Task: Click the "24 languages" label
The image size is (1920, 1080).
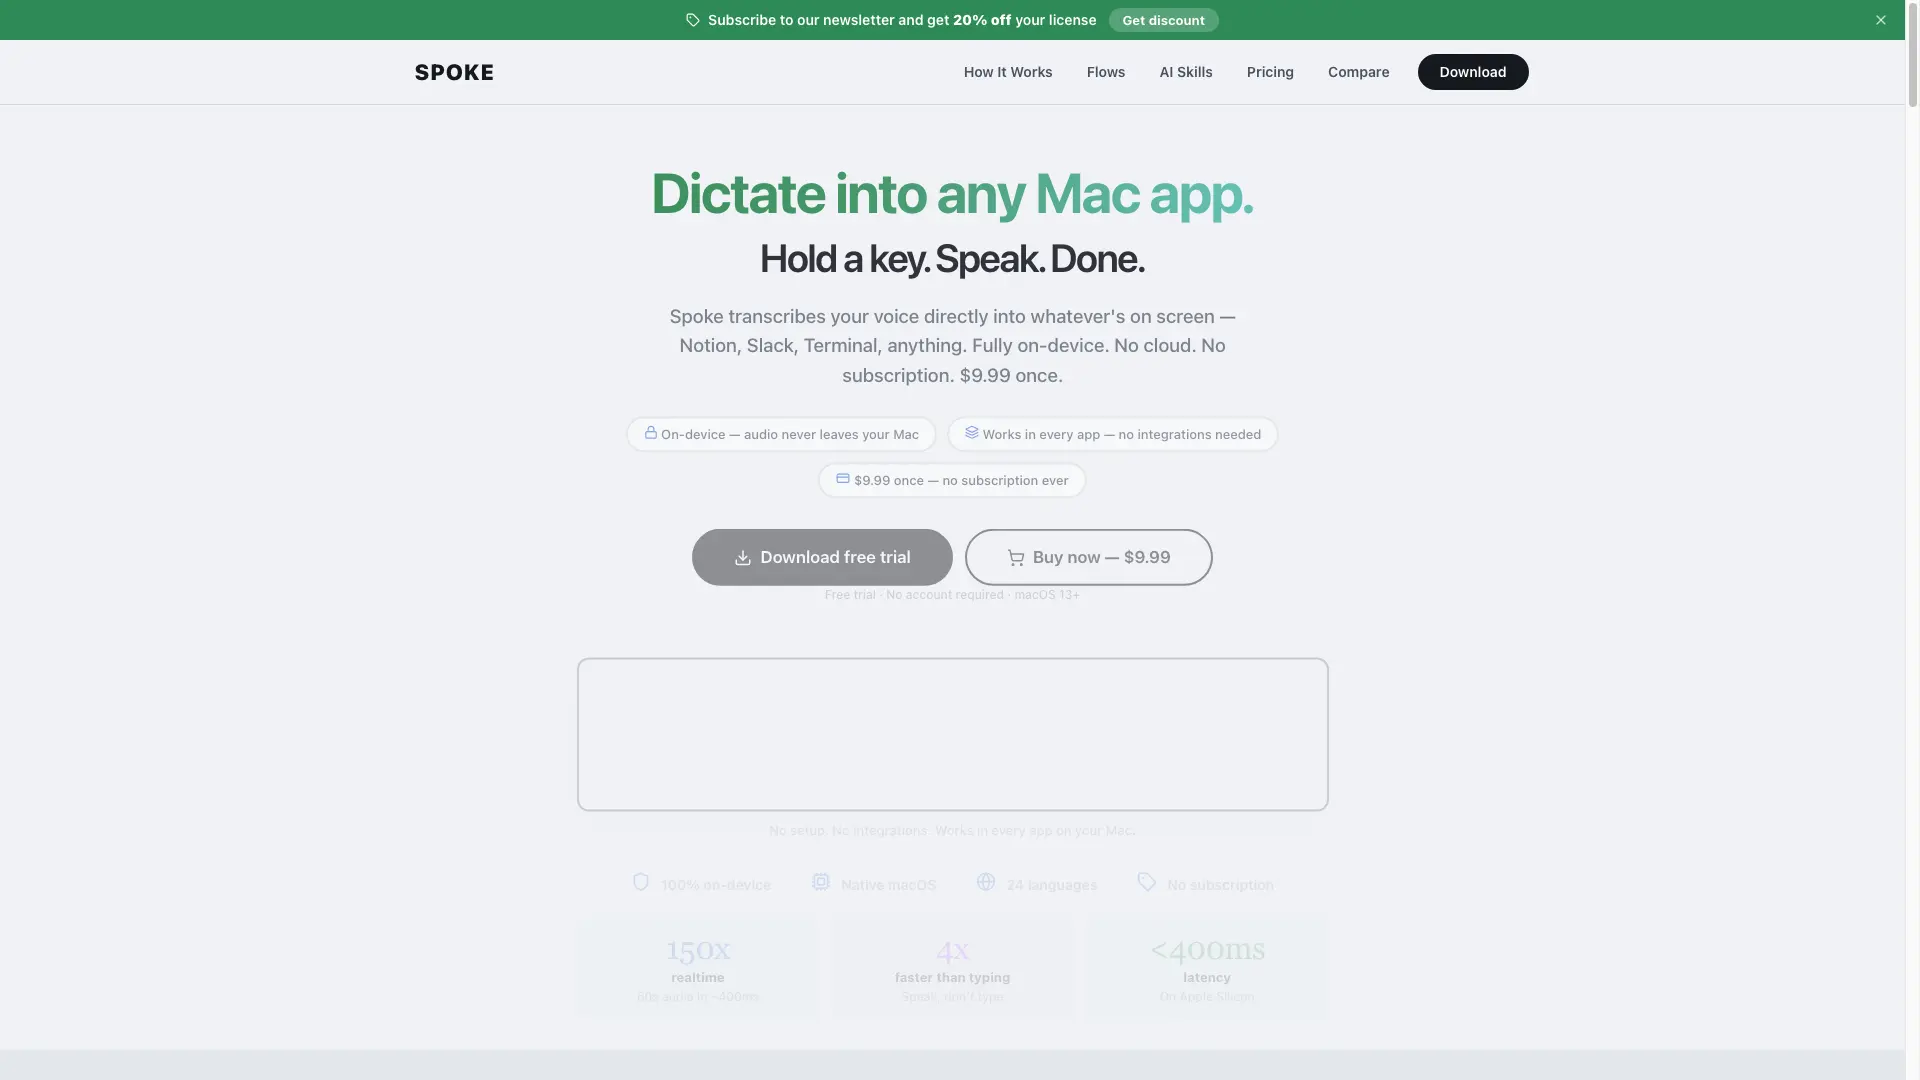Action: [x=1052, y=885]
